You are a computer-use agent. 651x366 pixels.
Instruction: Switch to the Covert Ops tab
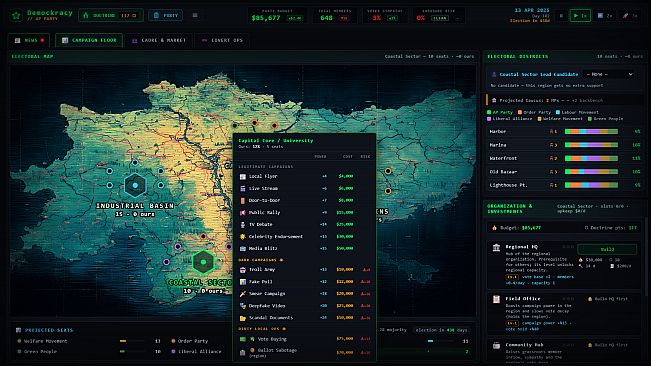click(222, 40)
